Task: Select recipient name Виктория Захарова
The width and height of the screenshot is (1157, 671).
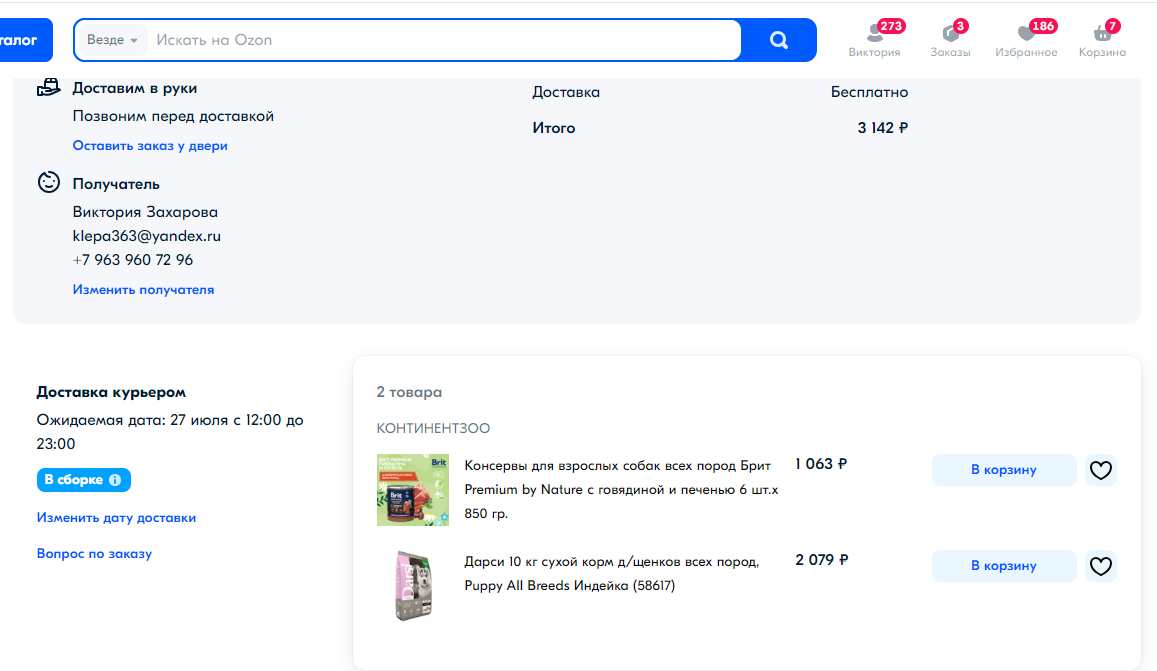Action: click(x=145, y=212)
